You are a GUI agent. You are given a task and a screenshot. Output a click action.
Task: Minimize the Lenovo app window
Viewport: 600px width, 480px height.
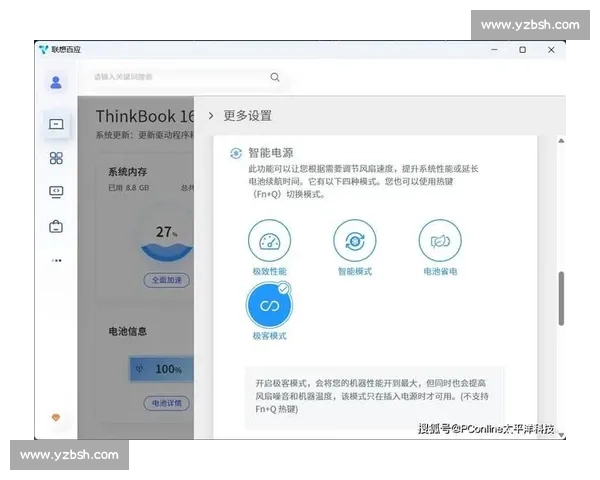(x=494, y=50)
